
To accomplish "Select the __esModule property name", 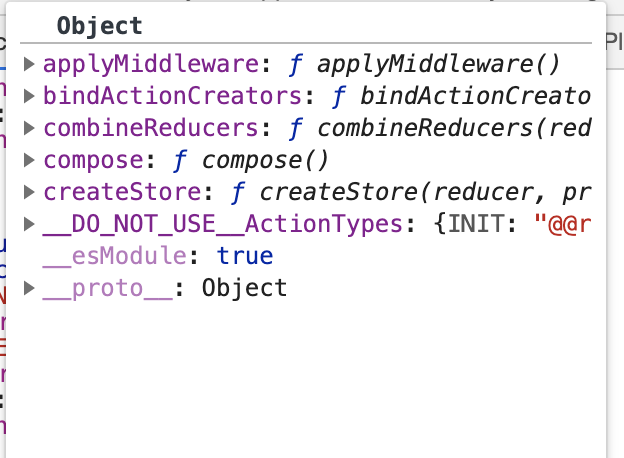I will 115,256.
